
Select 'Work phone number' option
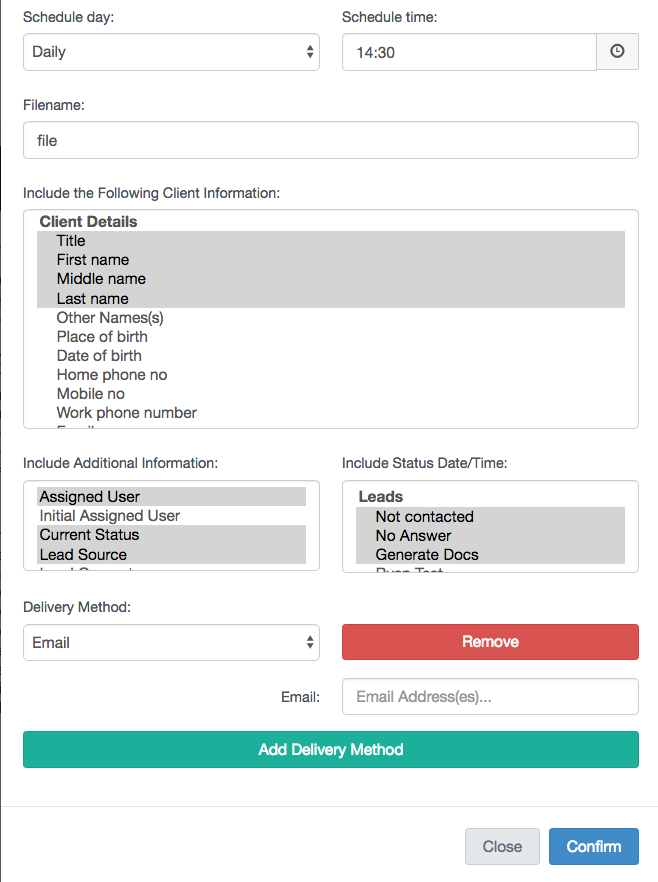(127, 413)
